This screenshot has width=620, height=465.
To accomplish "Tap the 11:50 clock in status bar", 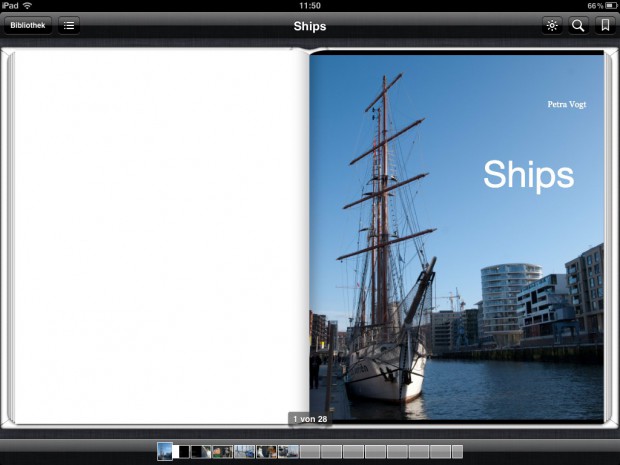I will tap(310, 6).
